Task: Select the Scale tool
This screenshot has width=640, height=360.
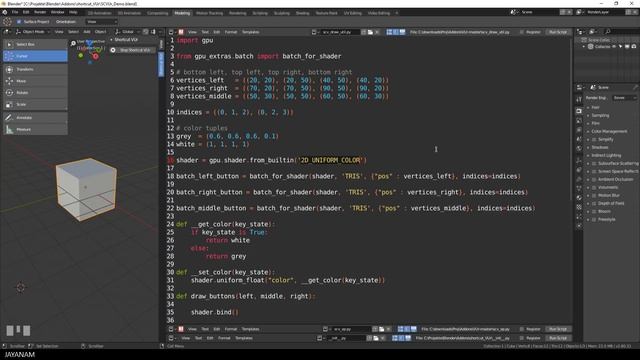Action: pyautogui.click(x=35, y=104)
